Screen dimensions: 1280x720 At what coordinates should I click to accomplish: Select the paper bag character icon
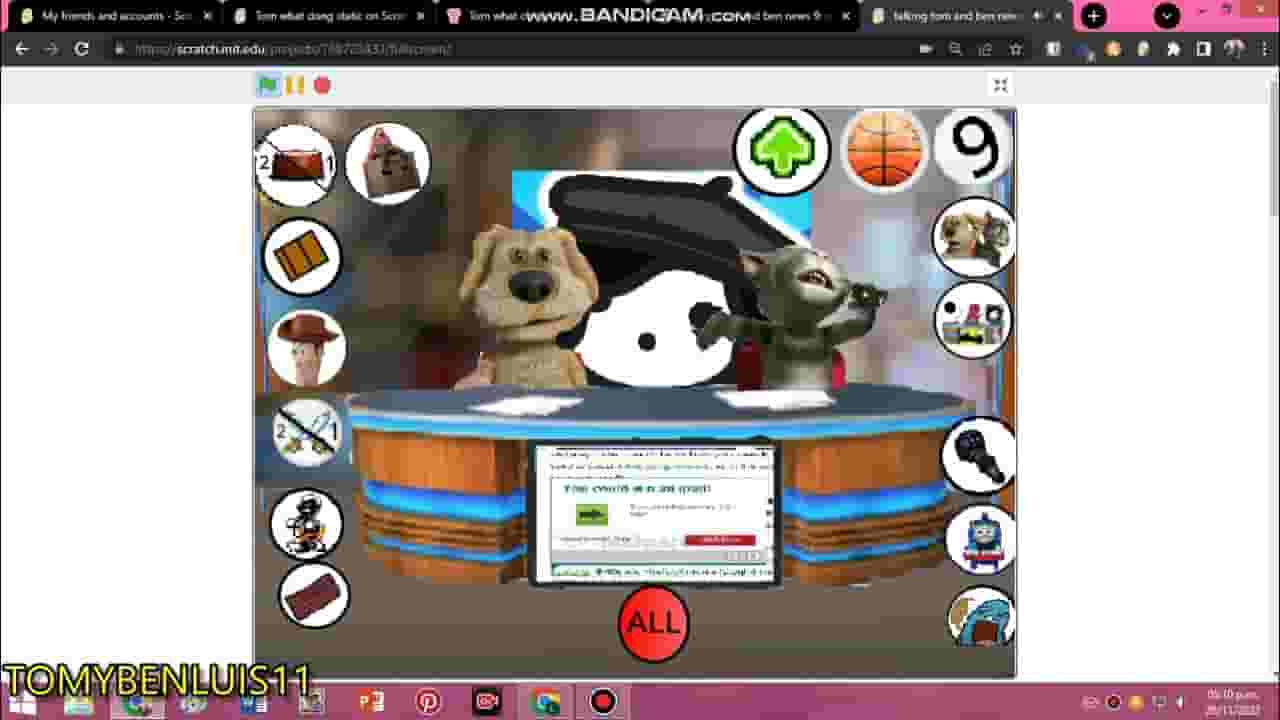[388, 163]
